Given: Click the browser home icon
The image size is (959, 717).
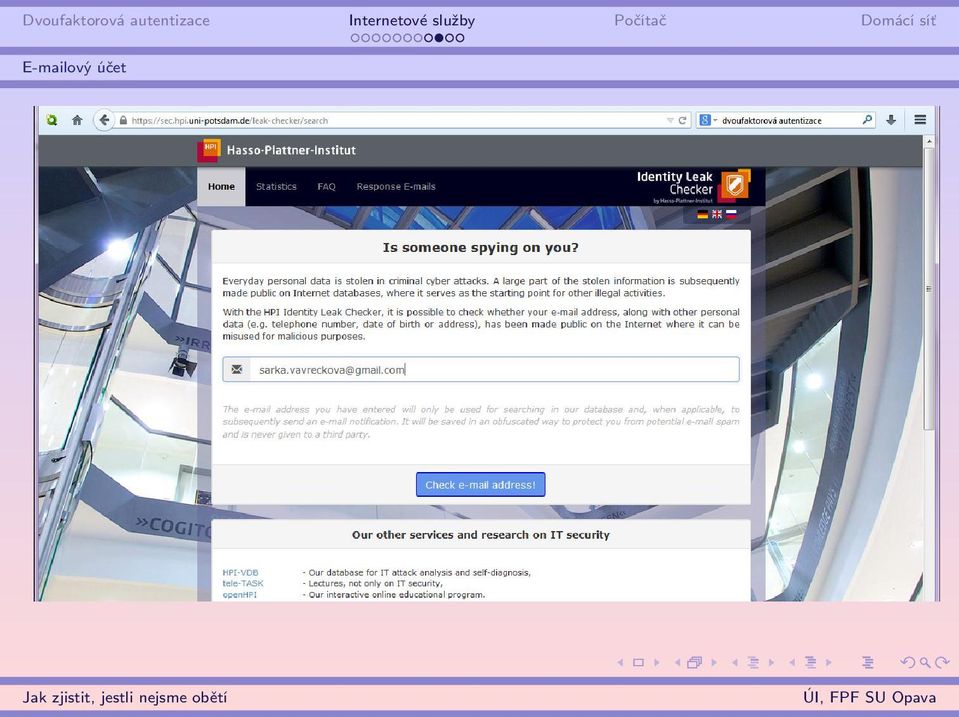Looking at the screenshot, I should 77,120.
